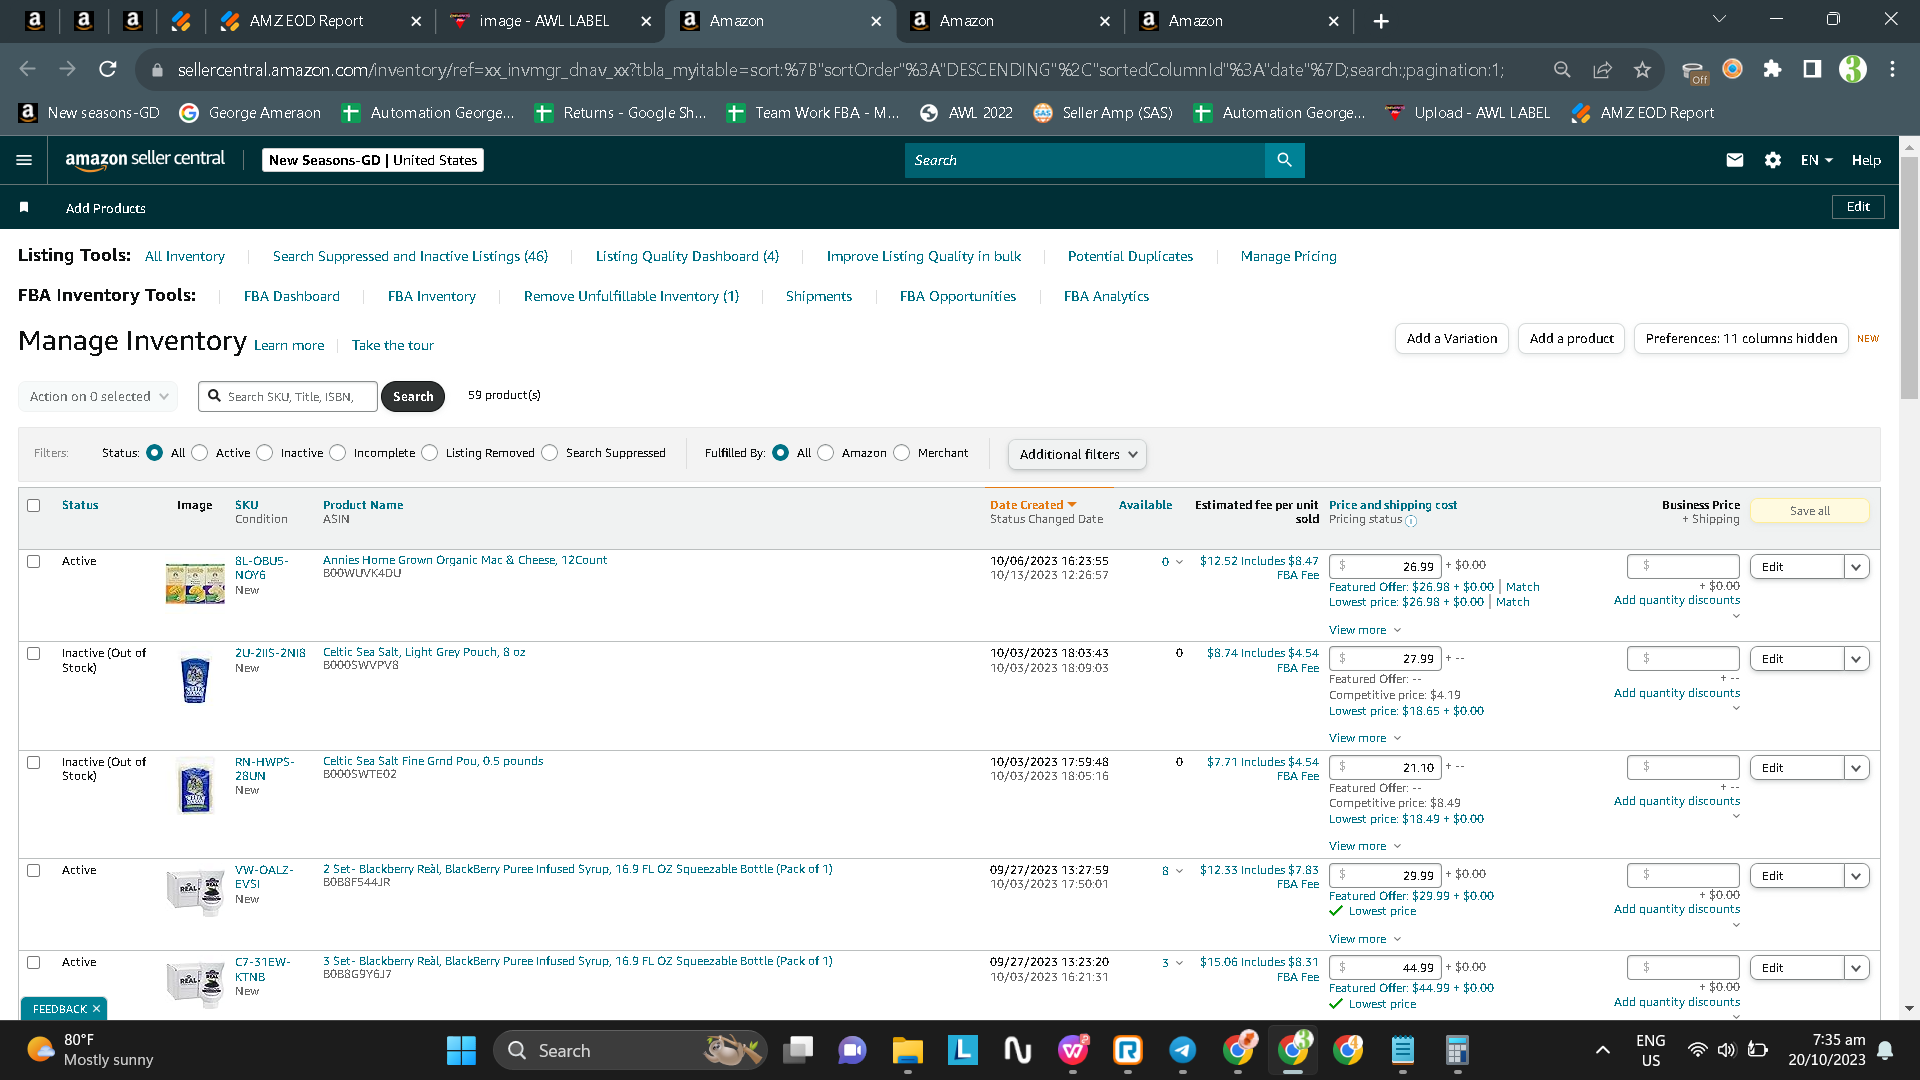The image size is (1920, 1080).
Task: Switch to the AMZ EOD Report tab
Action: click(x=320, y=21)
